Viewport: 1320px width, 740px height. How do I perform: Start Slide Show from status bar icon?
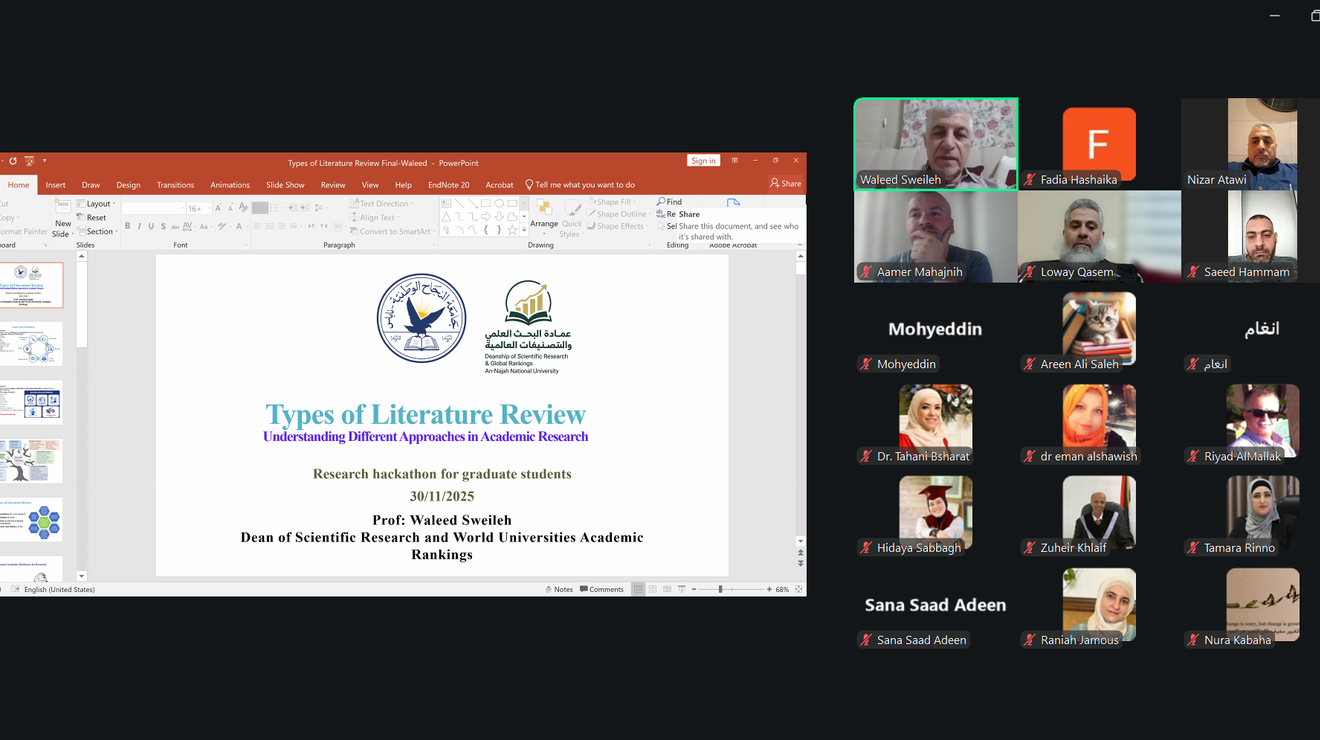click(682, 589)
